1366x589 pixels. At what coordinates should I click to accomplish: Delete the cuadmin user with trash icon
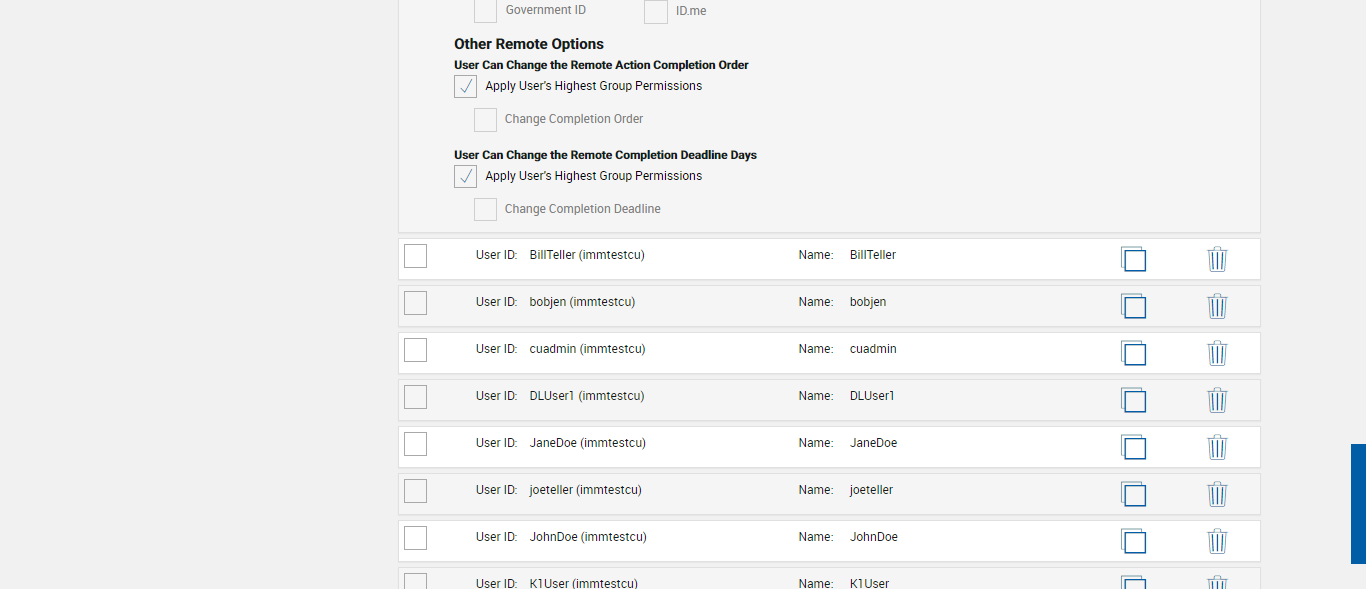[x=1217, y=353]
